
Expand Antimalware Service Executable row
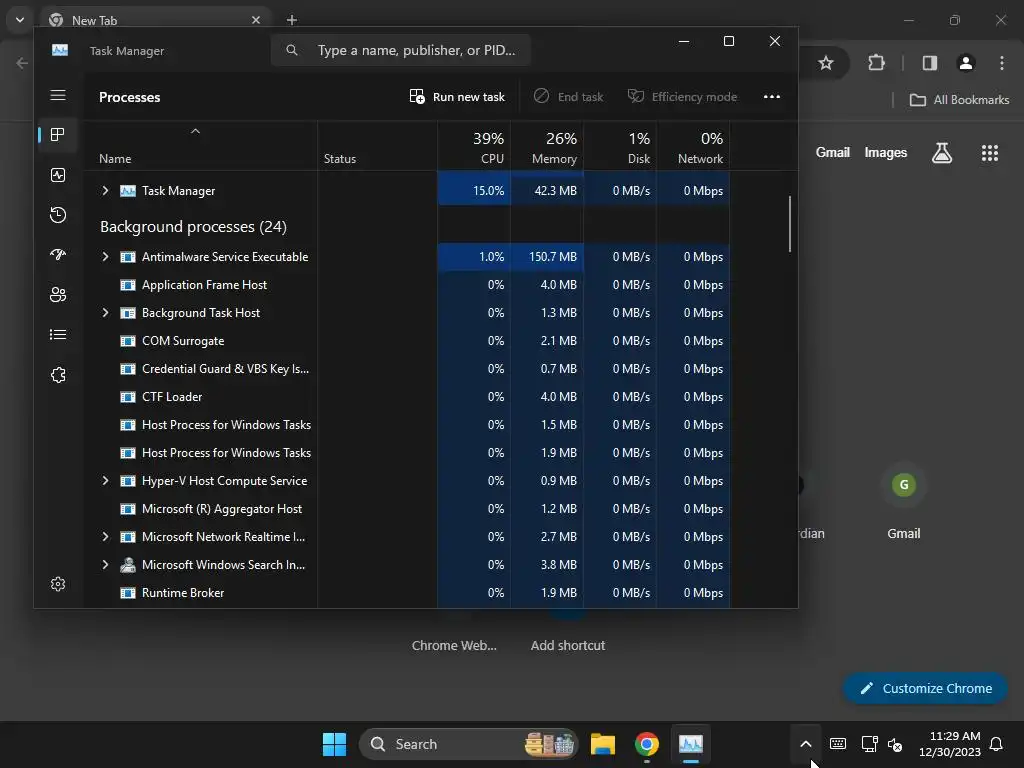coord(105,257)
